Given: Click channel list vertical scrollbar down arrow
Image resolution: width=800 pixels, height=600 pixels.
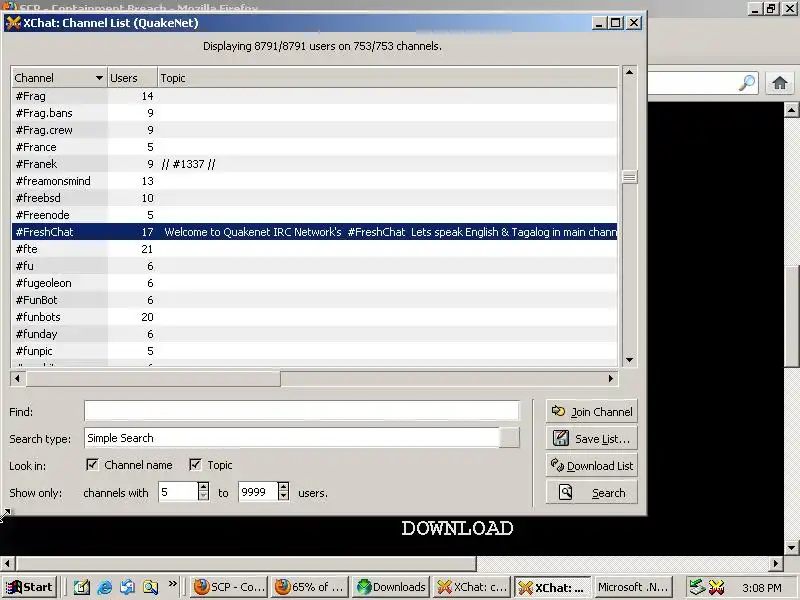Looking at the screenshot, I should click(630, 360).
